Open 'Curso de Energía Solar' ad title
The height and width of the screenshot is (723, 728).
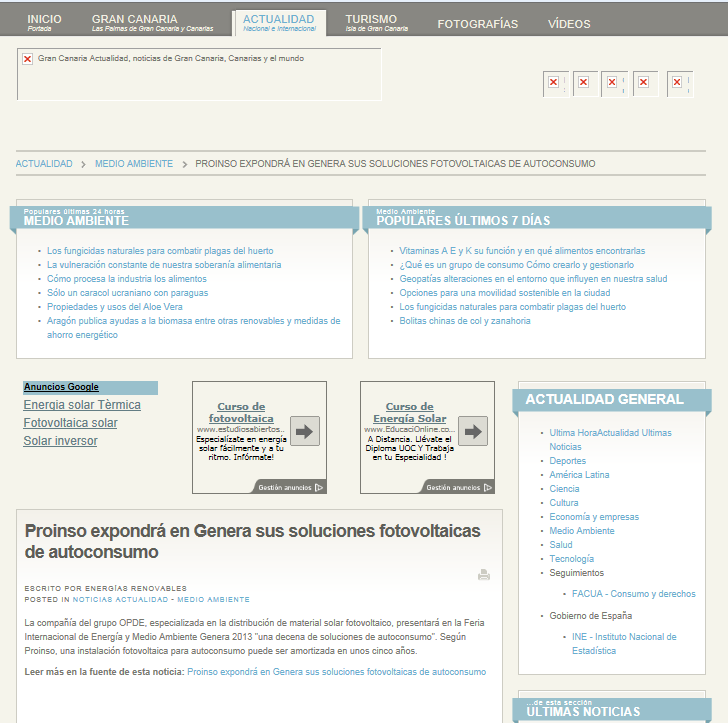[x=410, y=412]
